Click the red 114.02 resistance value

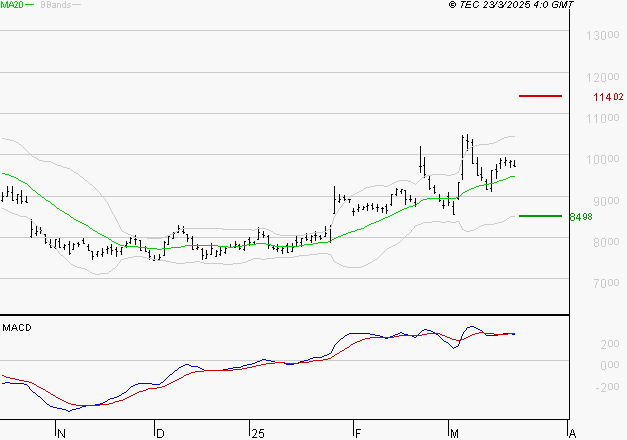608,97
